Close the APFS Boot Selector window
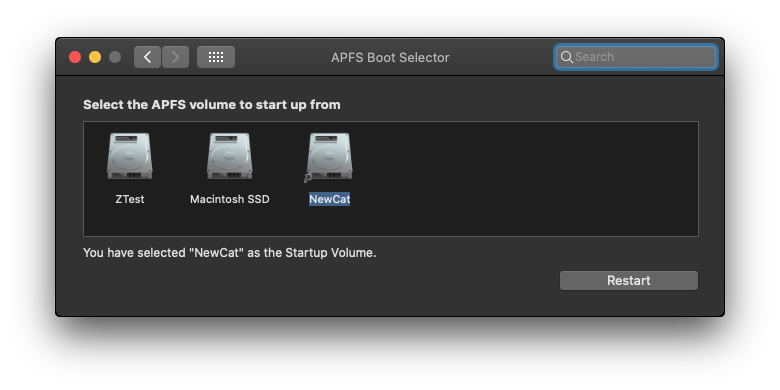This screenshot has height=390, width=780. (75, 57)
